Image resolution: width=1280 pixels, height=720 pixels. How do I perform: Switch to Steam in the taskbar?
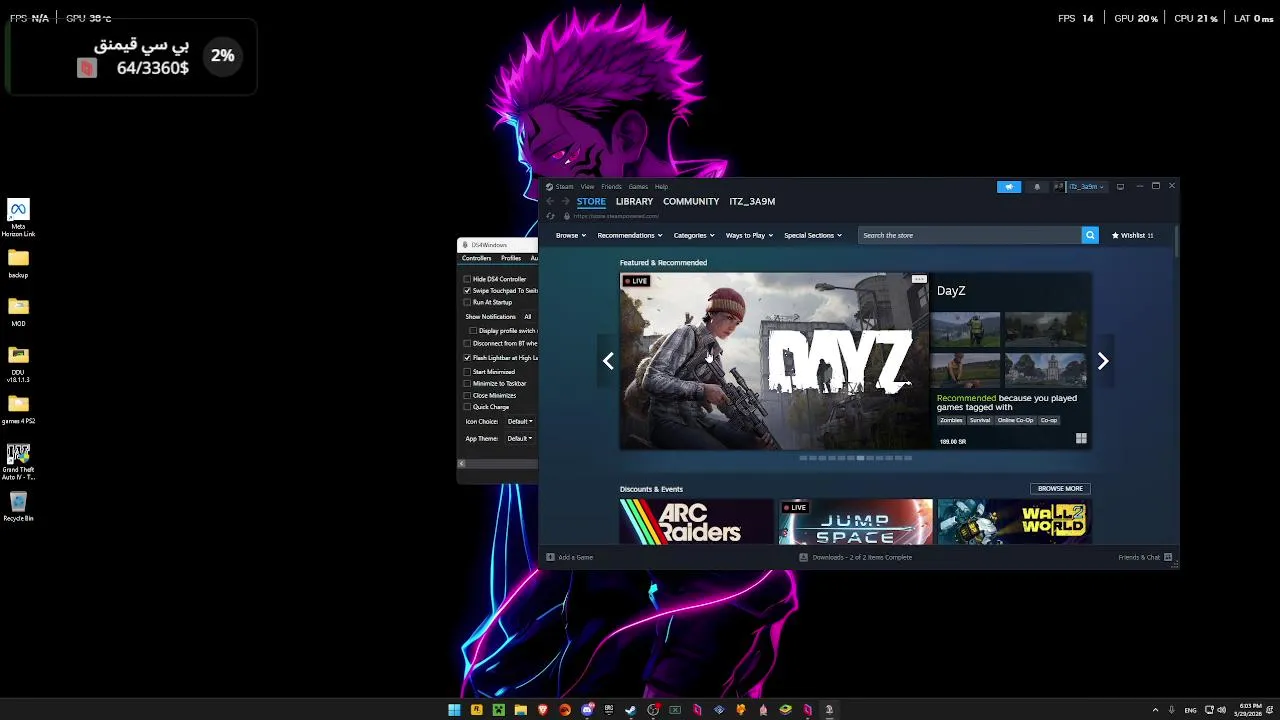[631, 710]
